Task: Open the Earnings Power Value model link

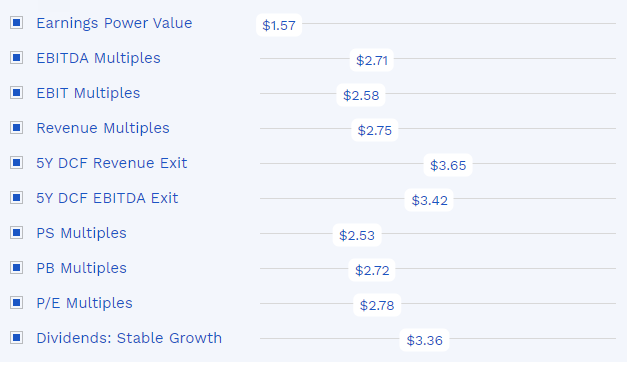Action: tap(114, 23)
